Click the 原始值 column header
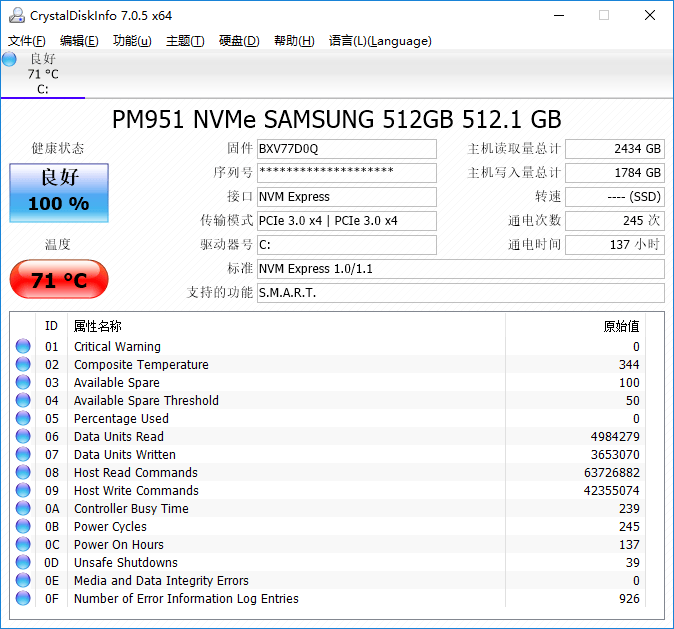This screenshot has width=674, height=629. pyautogui.click(x=621, y=326)
